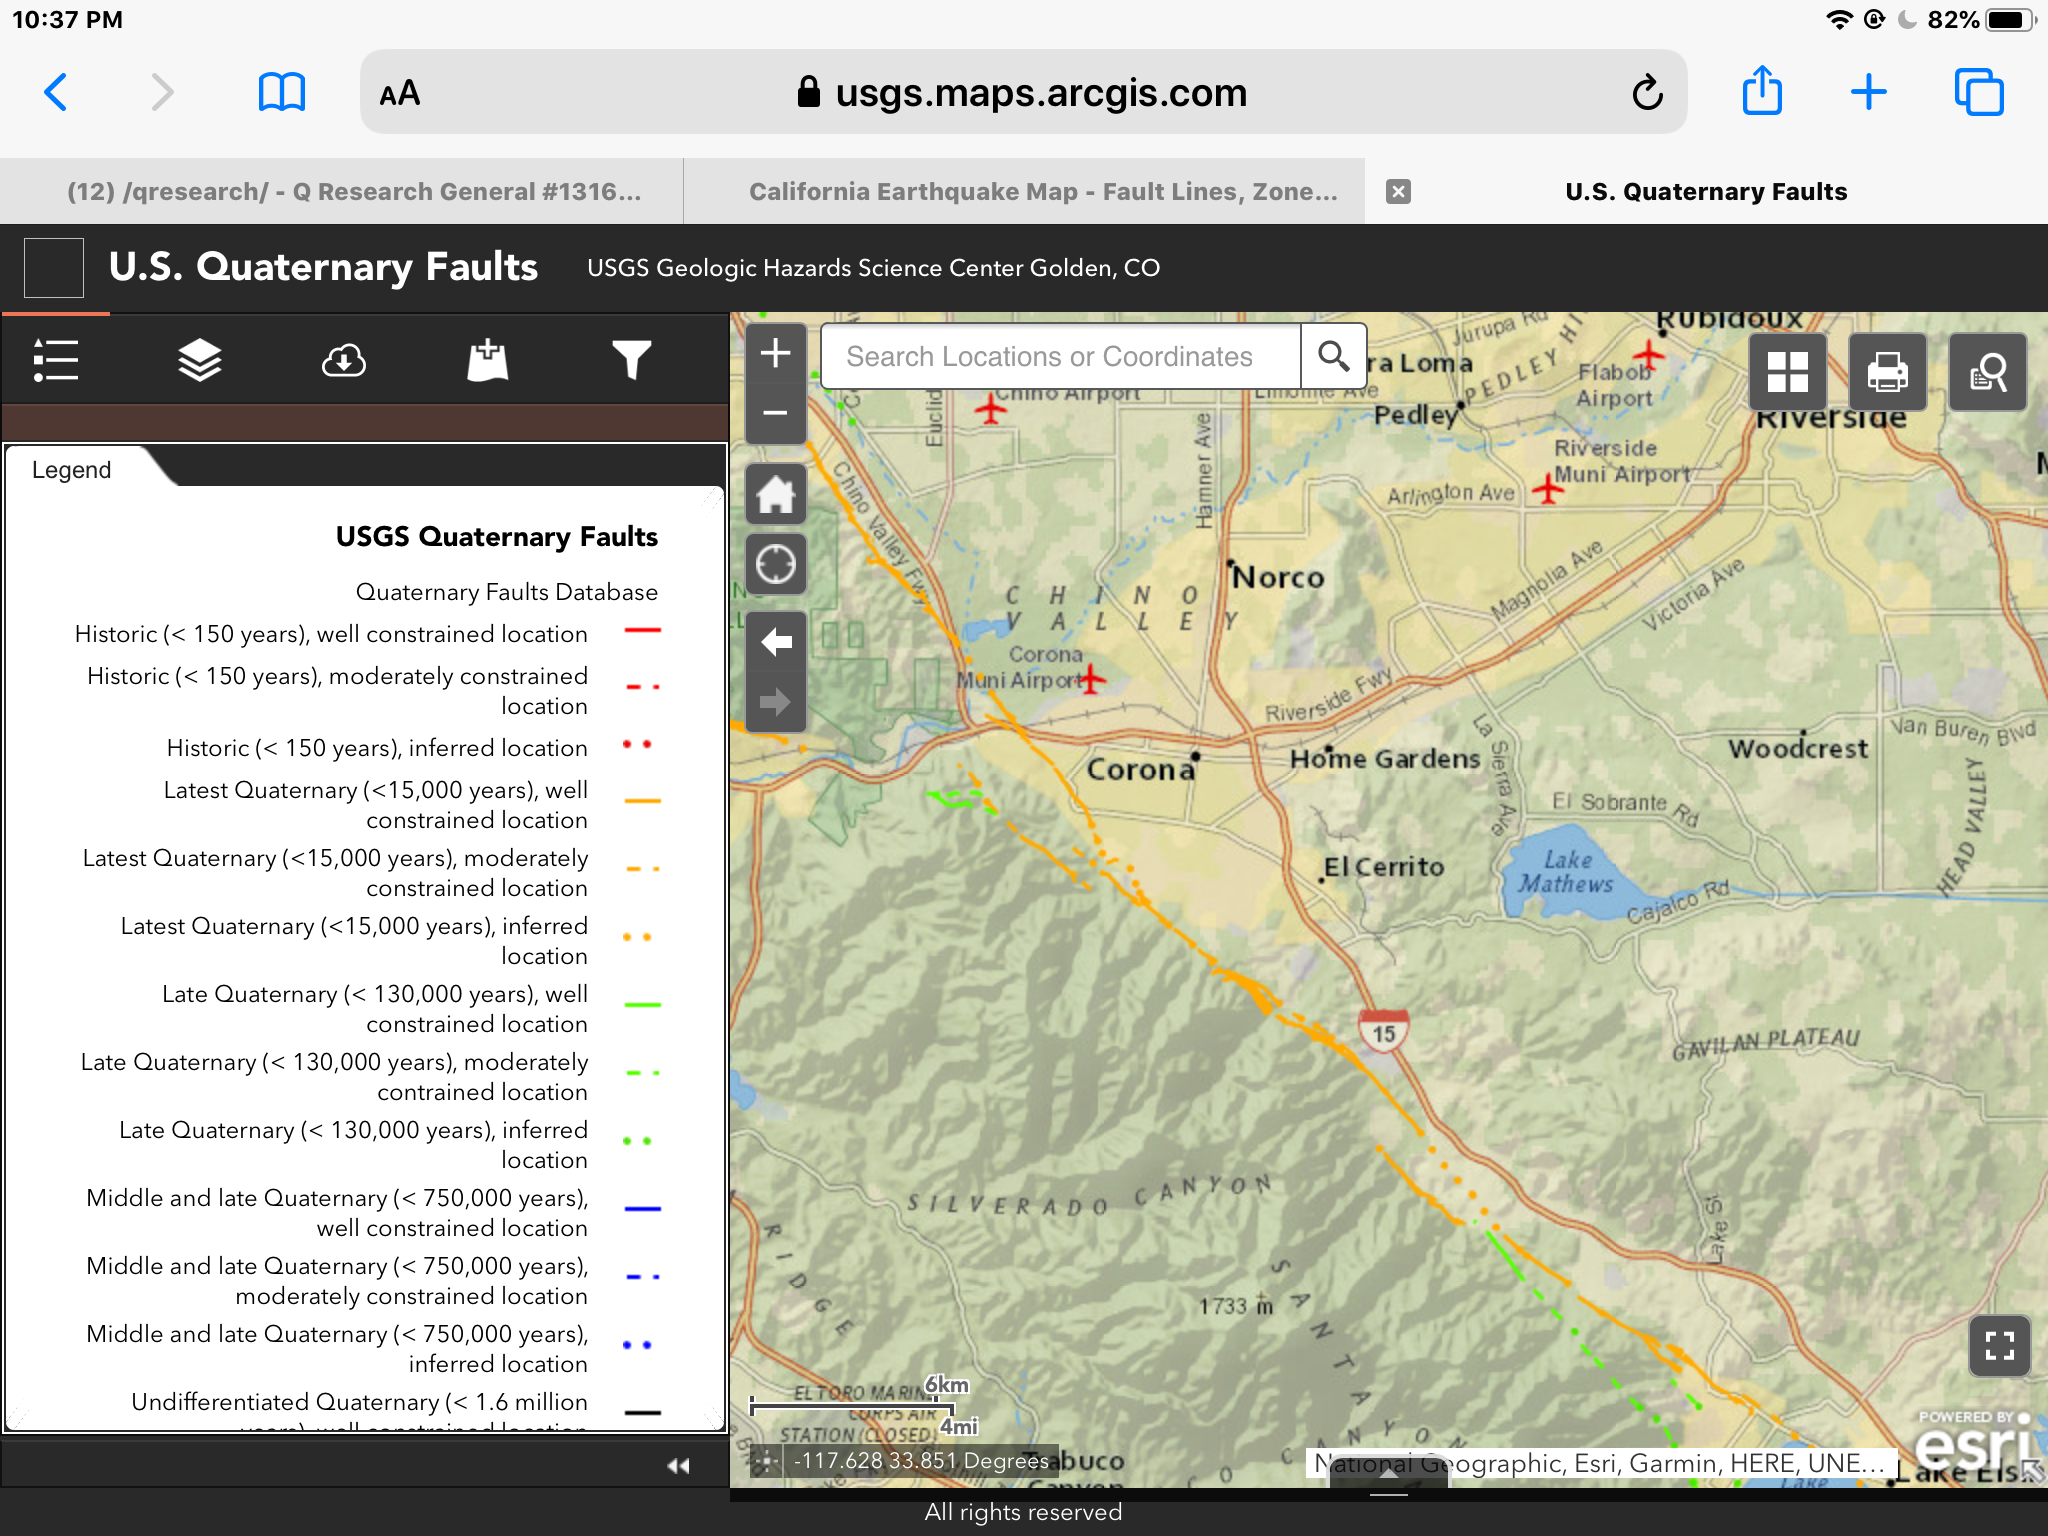Open the print map widget
The height and width of the screenshot is (1536, 2048).
[x=1888, y=372]
